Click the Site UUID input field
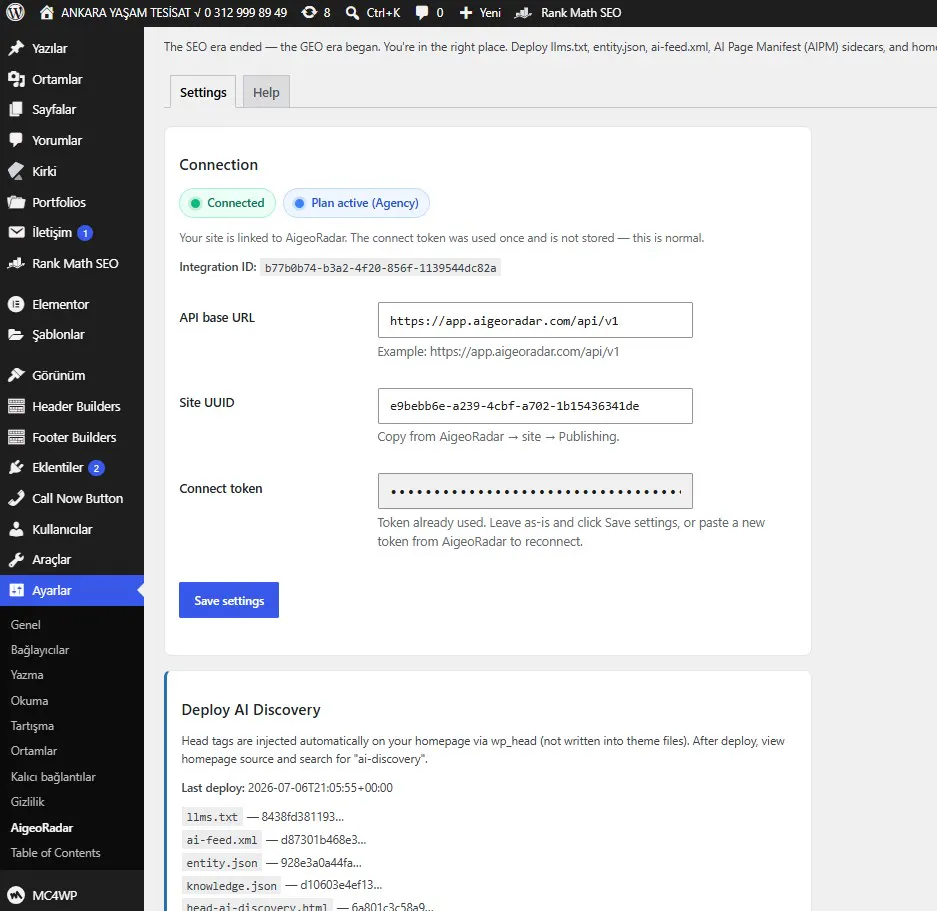The width and height of the screenshot is (937, 911). [535, 406]
